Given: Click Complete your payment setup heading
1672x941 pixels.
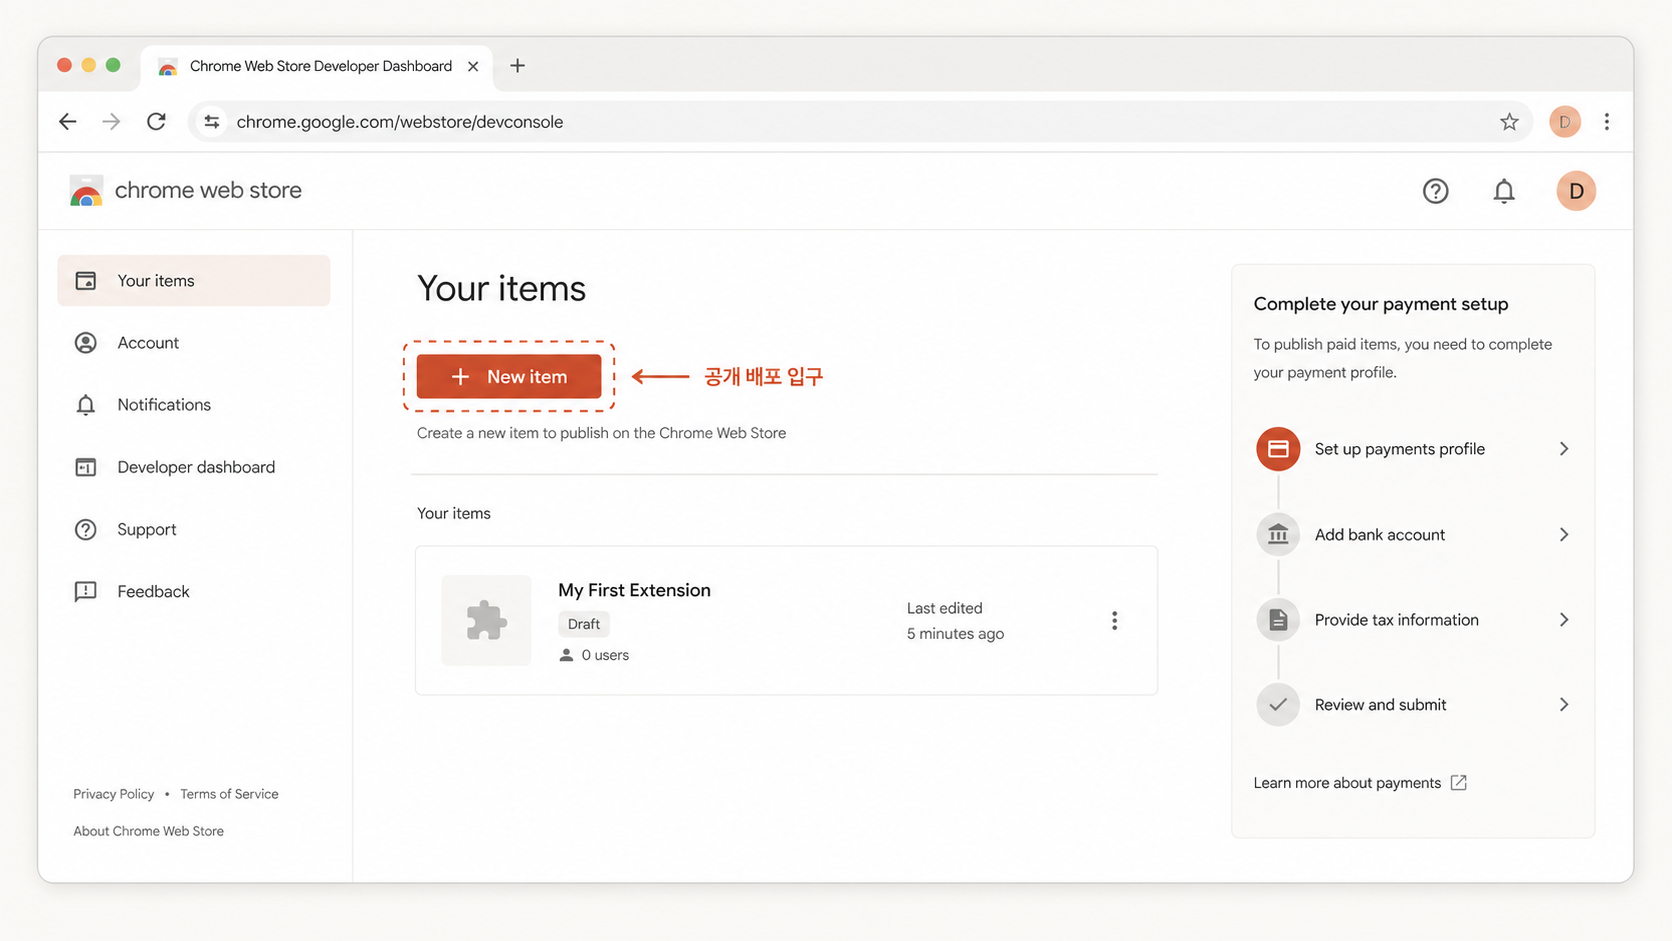Looking at the screenshot, I should 1381,304.
